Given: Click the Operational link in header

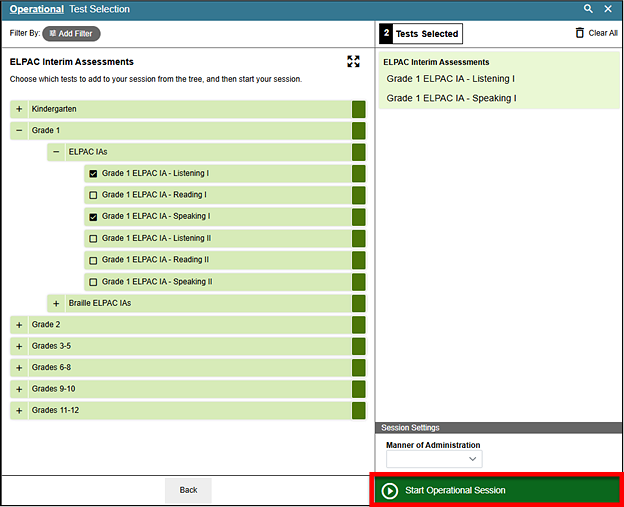Looking at the screenshot, I should 37,9.
